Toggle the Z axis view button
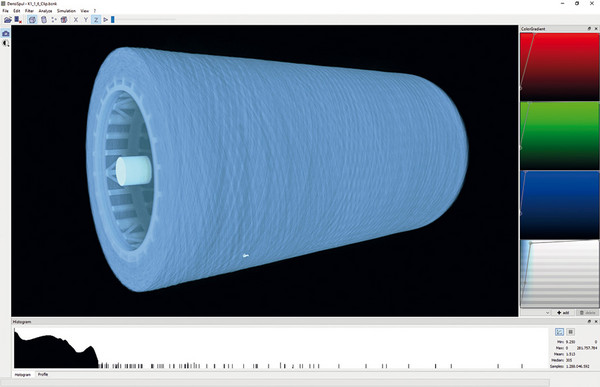The width and height of the screenshot is (600, 387). [96, 20]
